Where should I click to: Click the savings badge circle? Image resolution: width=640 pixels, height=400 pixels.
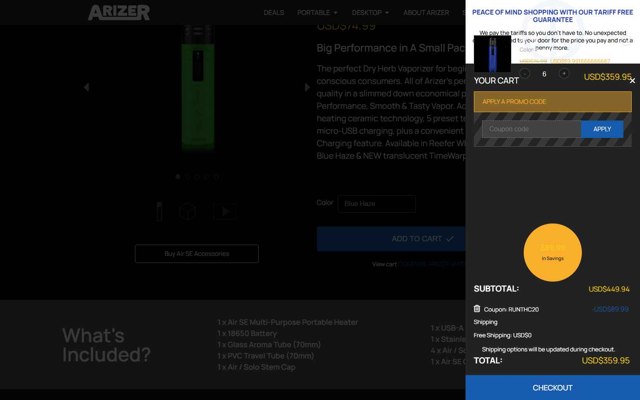[x=553, y=252]
